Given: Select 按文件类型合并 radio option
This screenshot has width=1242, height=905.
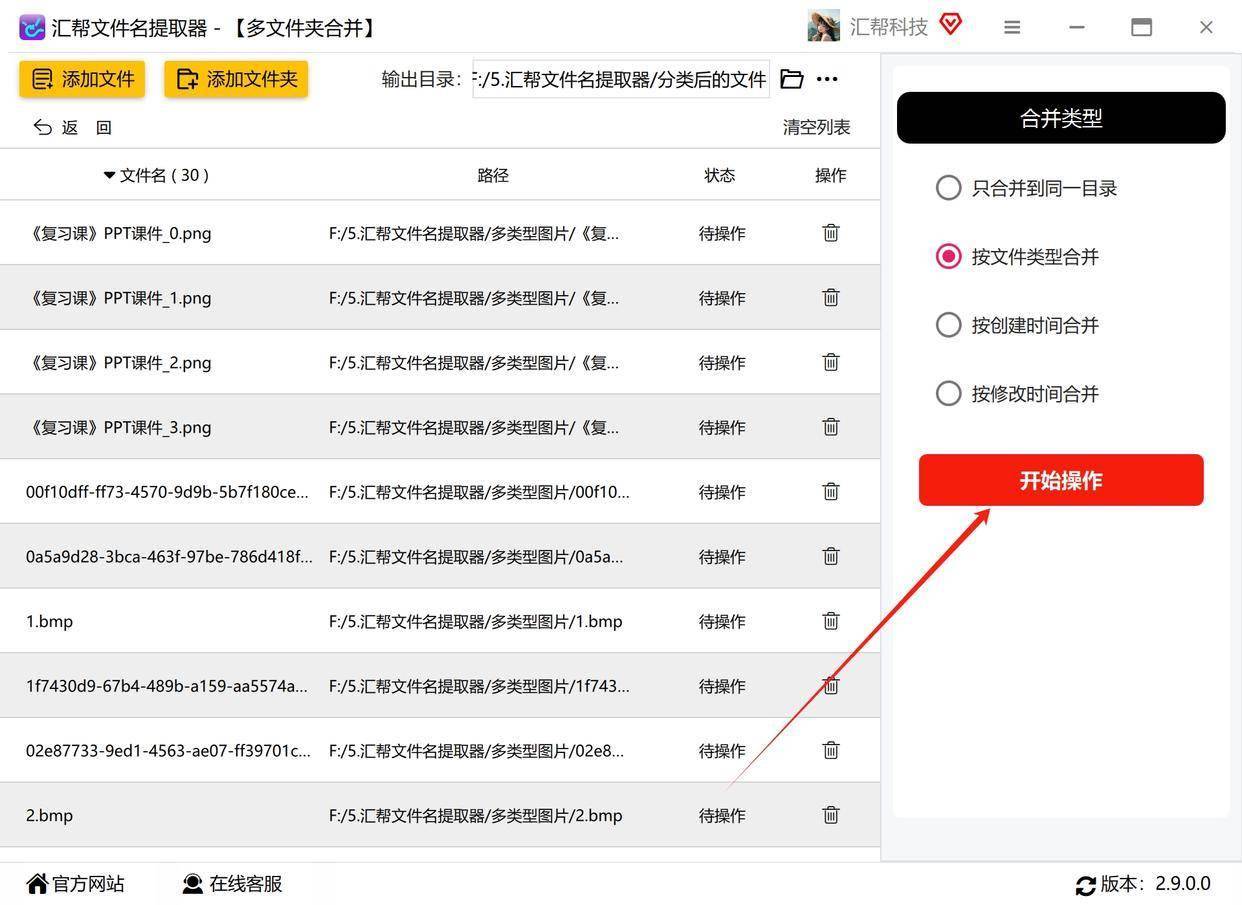Looking at the screenshot, I should (x=948, y=256).
